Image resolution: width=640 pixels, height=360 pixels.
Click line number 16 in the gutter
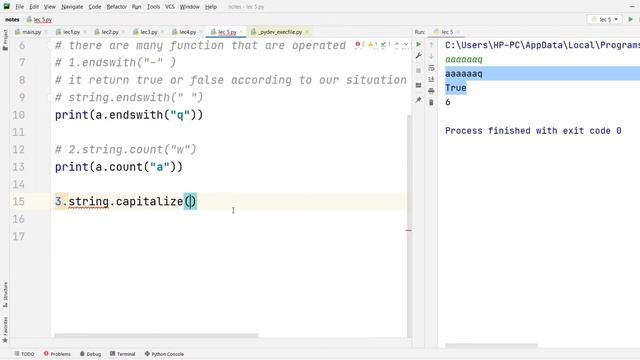click(x=18, y=219)
